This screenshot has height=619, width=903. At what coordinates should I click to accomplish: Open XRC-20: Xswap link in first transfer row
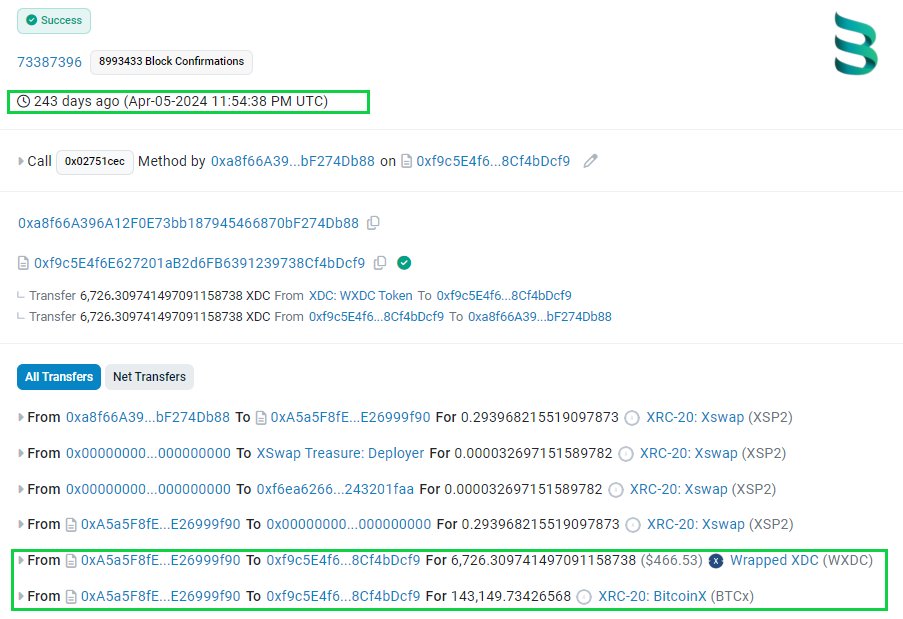tap(695, 417)
